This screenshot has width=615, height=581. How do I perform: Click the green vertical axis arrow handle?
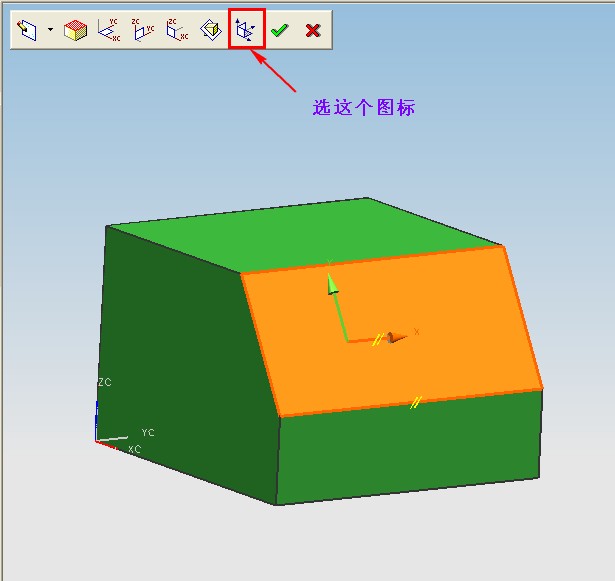coord(333,284)
